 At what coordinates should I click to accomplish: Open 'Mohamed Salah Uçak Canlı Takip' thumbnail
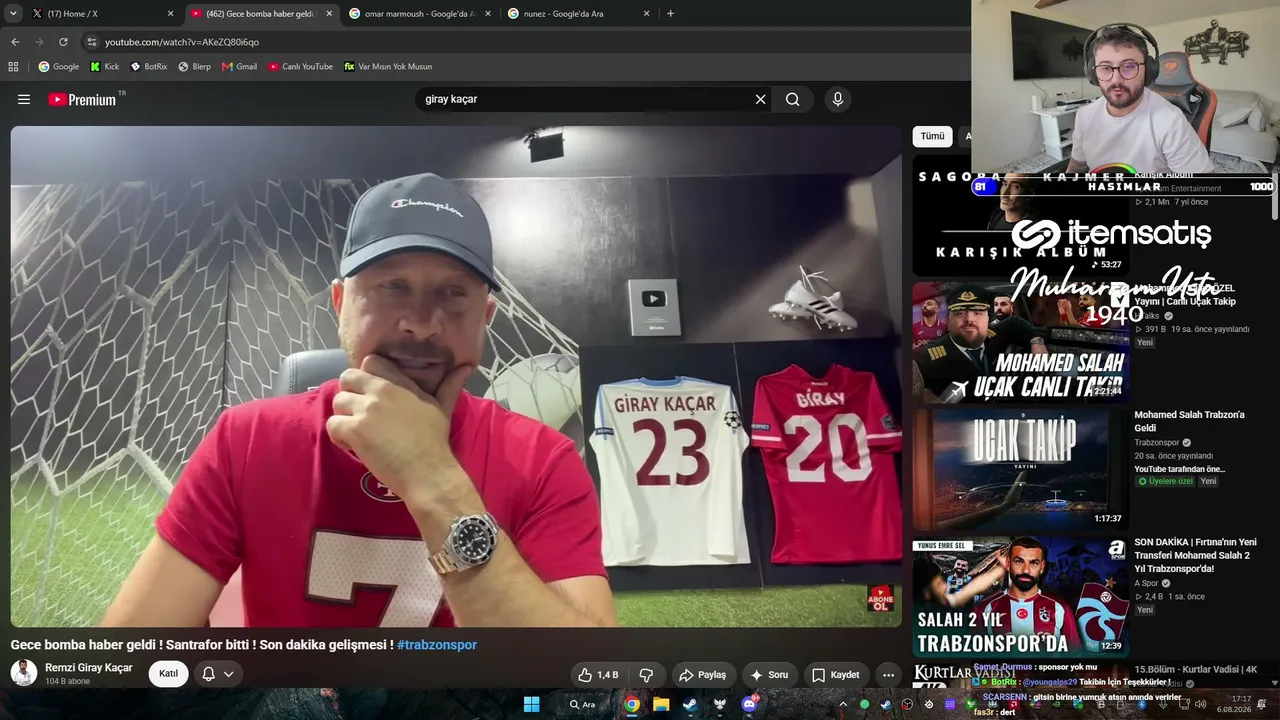(1020, 342)
